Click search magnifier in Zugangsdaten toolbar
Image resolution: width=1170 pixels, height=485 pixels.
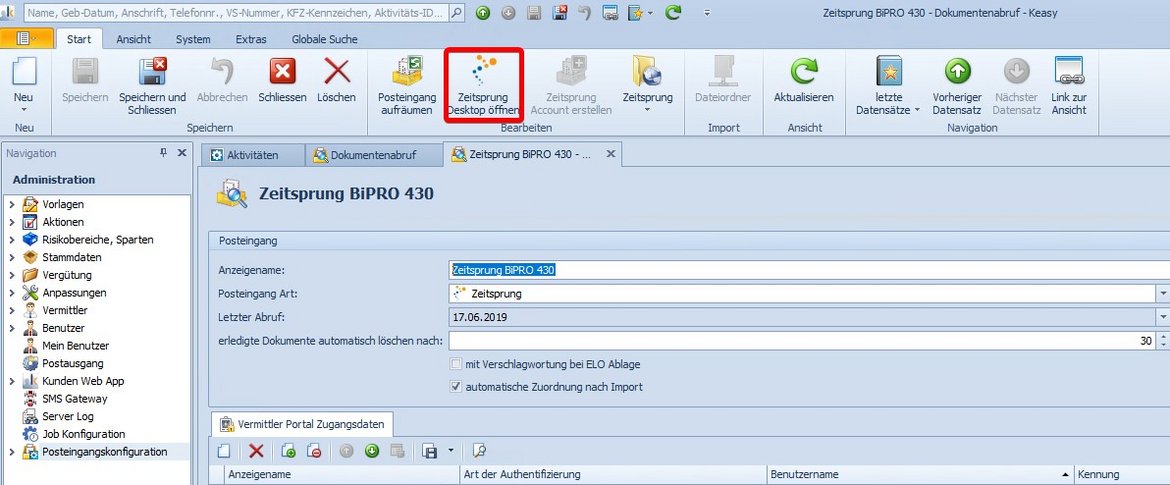pyautogui.click(x=479, y=450)
